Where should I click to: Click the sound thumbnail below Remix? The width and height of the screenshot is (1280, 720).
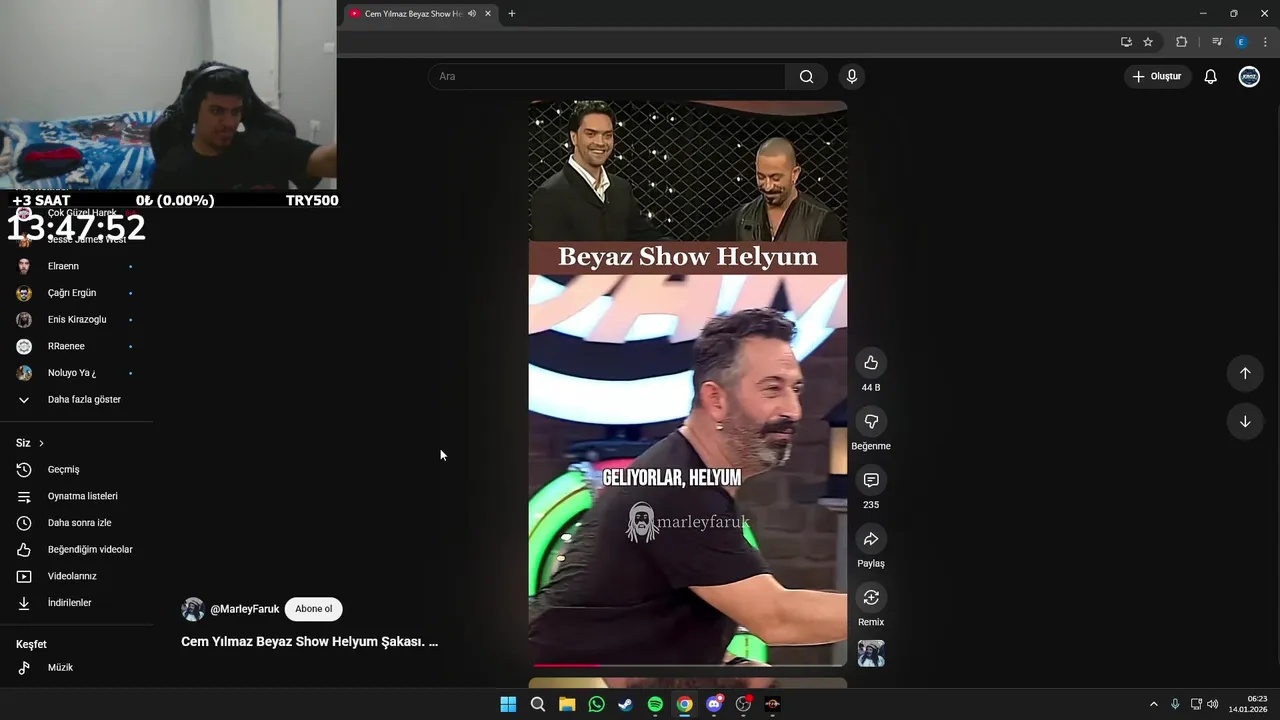click(871, 654)
